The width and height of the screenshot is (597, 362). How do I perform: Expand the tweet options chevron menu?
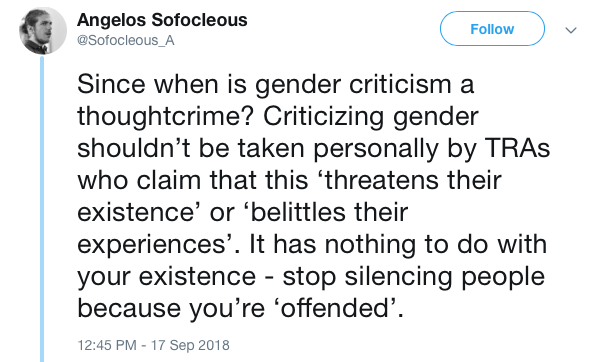pyautogui.click(x=571, y=30)
